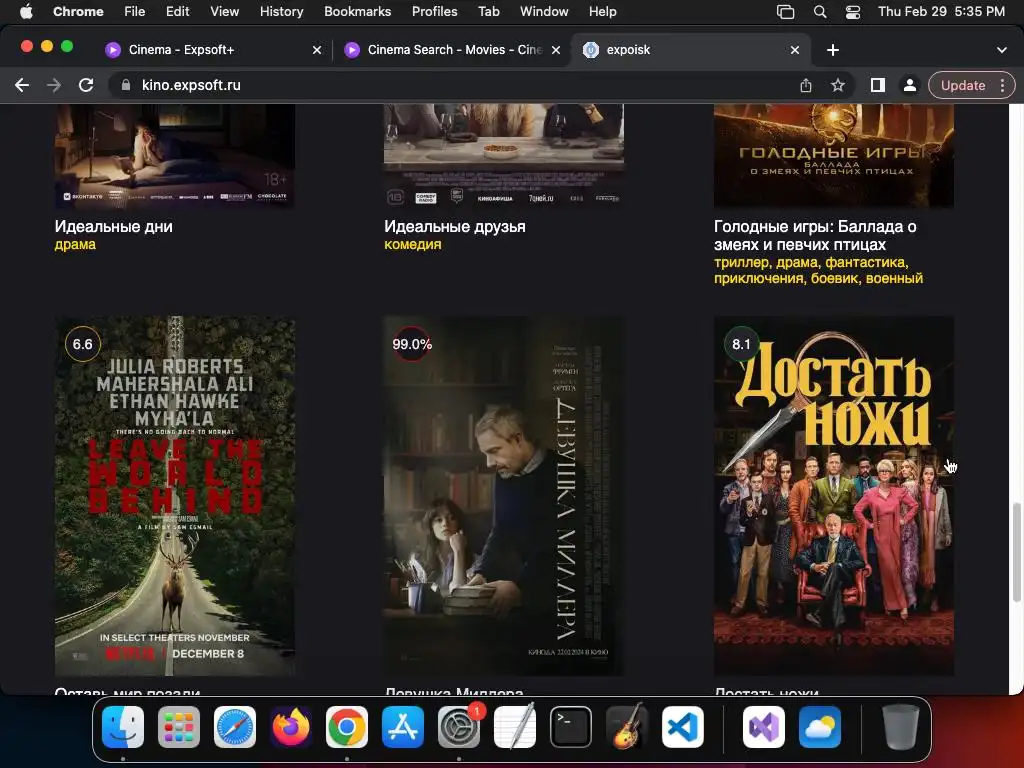Open the Tab menu

click(488, 12)
